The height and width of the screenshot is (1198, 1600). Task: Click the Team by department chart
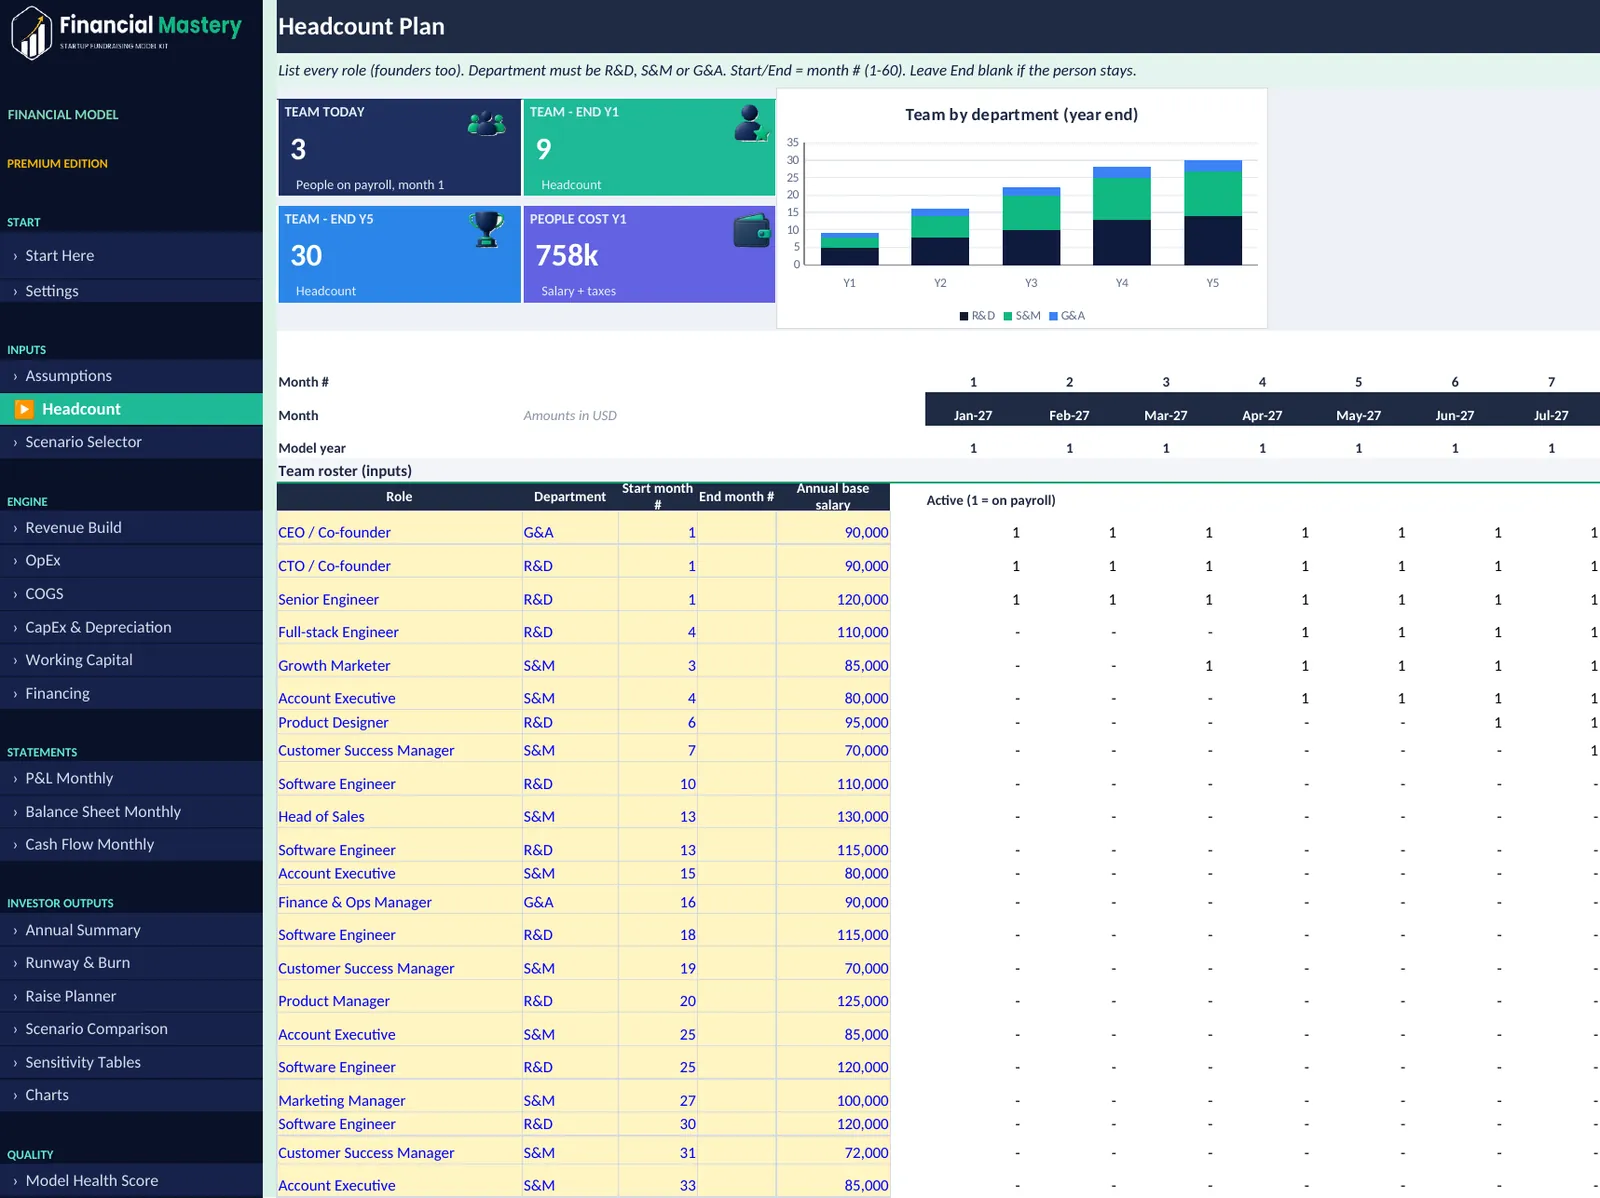(1022, 208)
